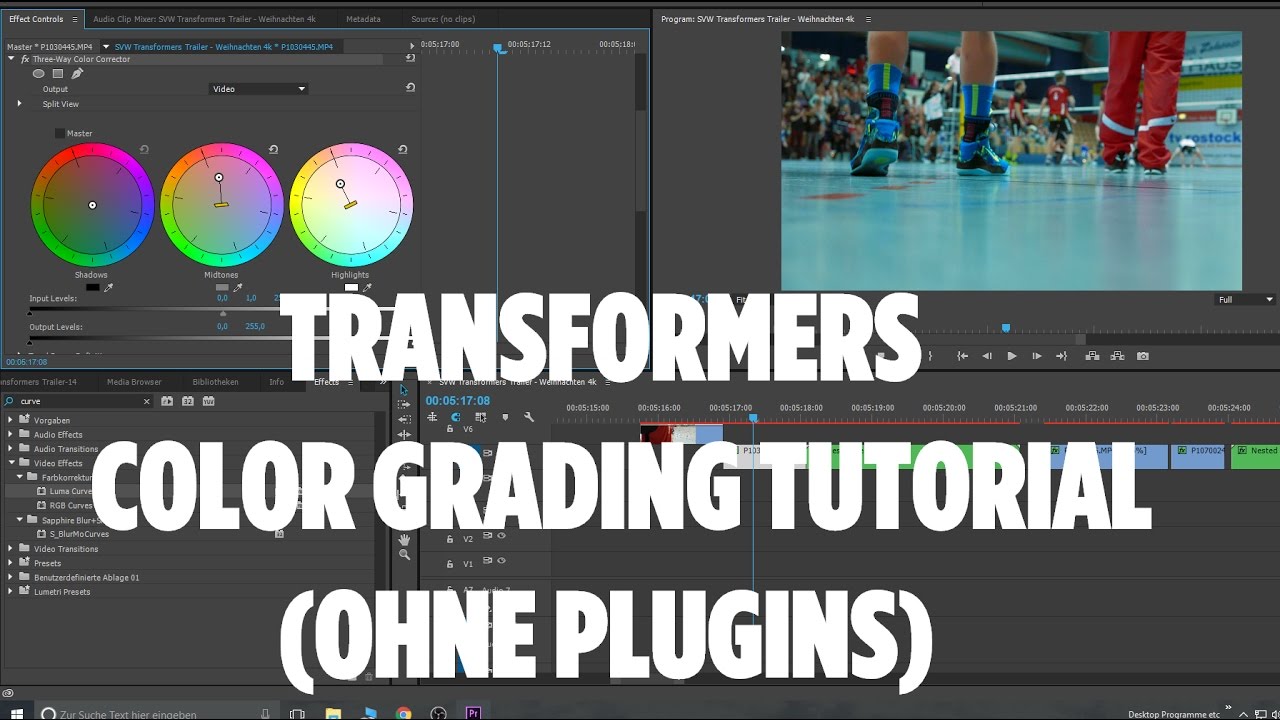
Task: Export frame with camera icon
Action: click(1143, 356)
